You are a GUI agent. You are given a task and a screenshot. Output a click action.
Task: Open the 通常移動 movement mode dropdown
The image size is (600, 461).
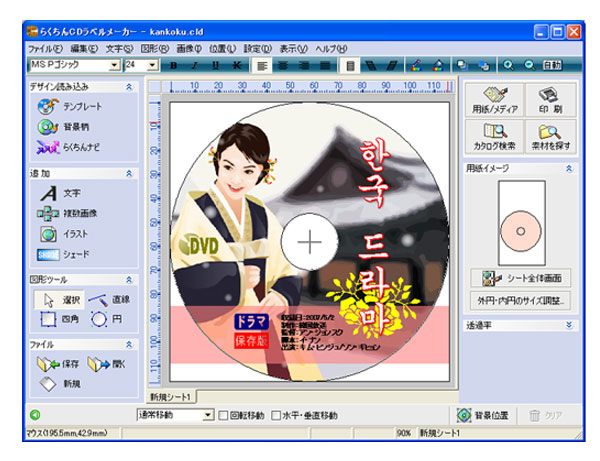[208, 415]
